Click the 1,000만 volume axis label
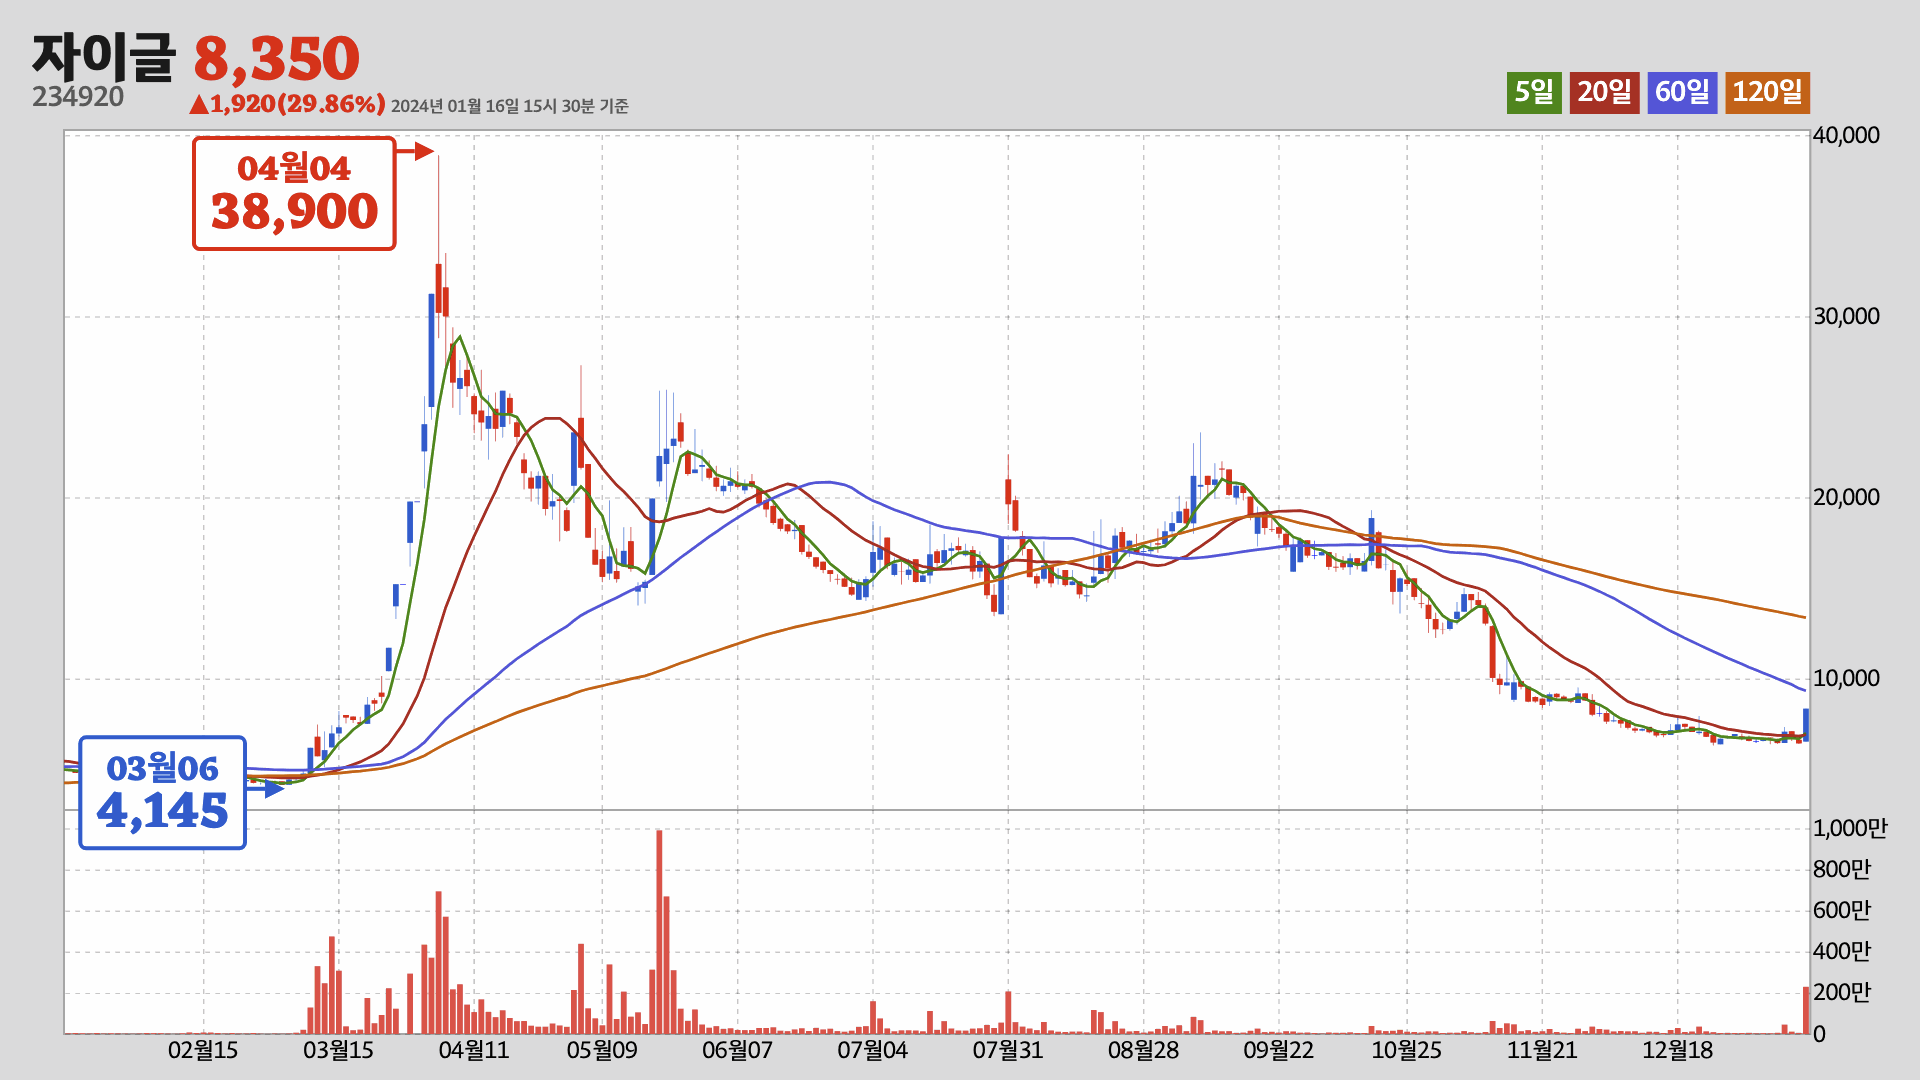This screenshot has height=1080, width=1920. click(1850, 829)
